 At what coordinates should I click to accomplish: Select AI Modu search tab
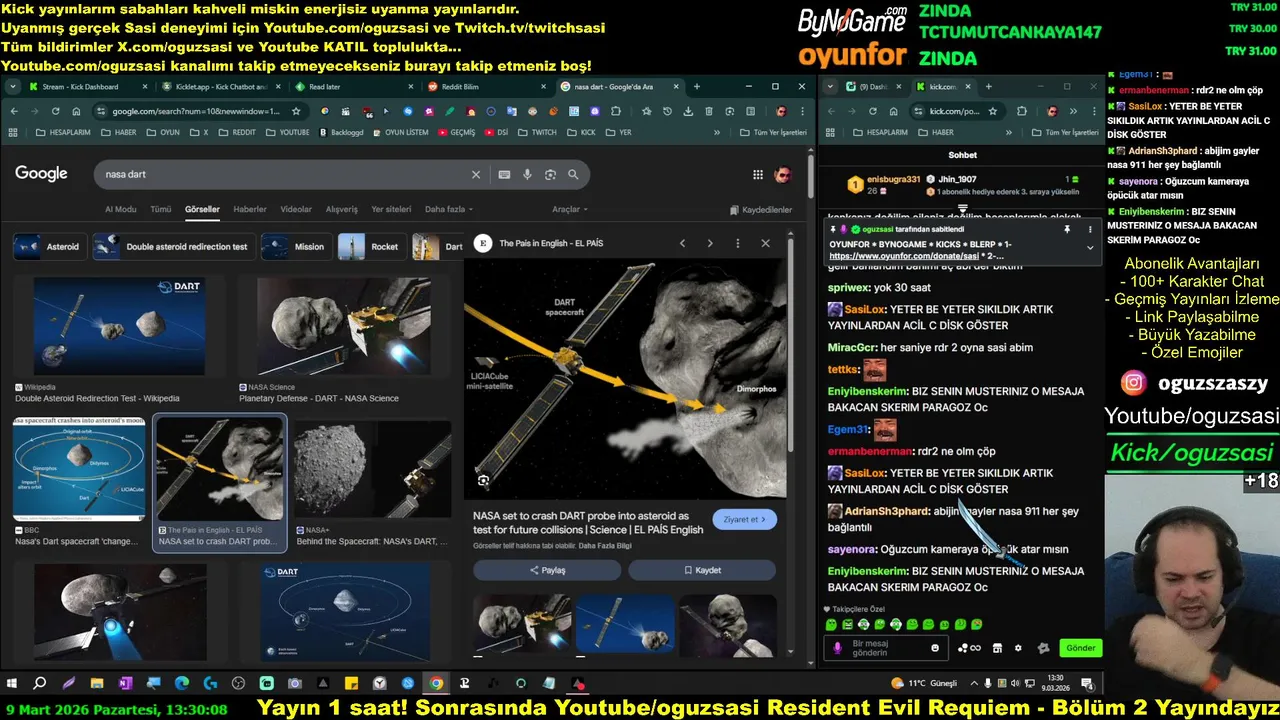(x=120, y=209)
